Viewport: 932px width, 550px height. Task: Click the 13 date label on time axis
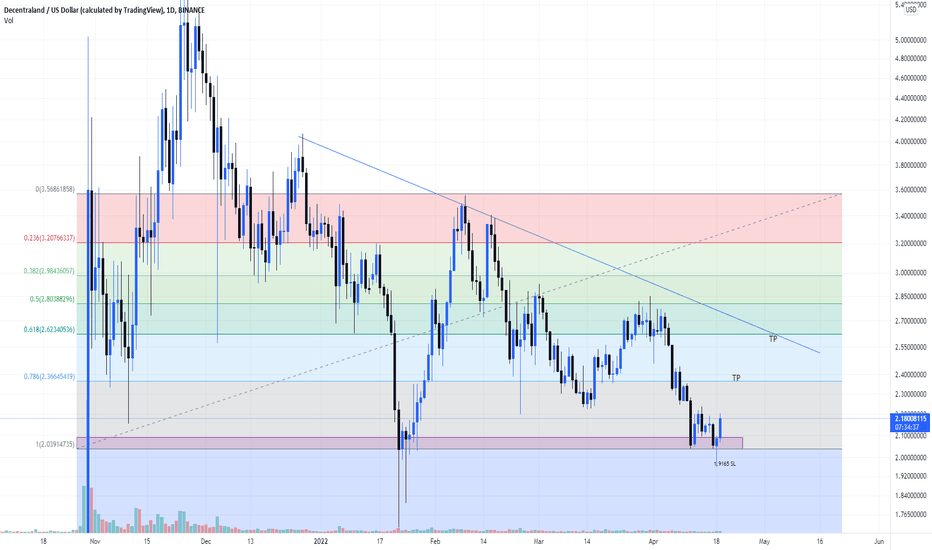pos(250,542)
